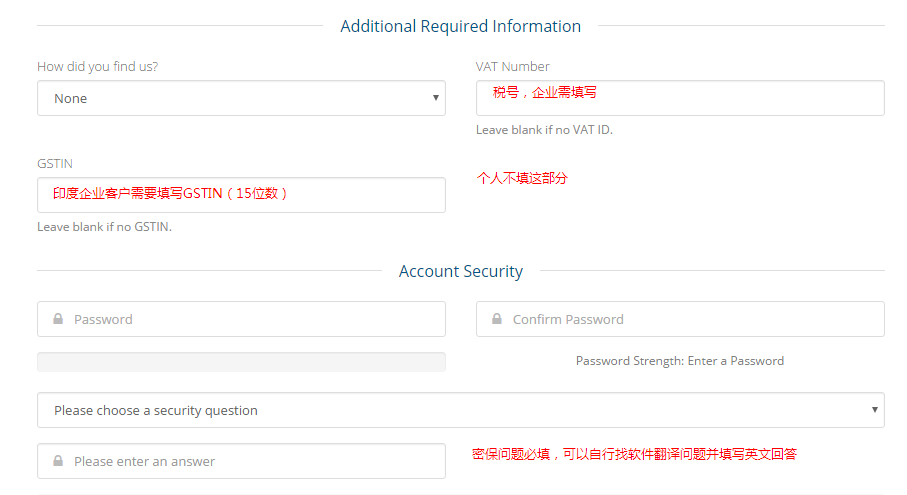Click the Additional Required Information heading
This screenshot has width=907, height=495.
click(460, 27)
